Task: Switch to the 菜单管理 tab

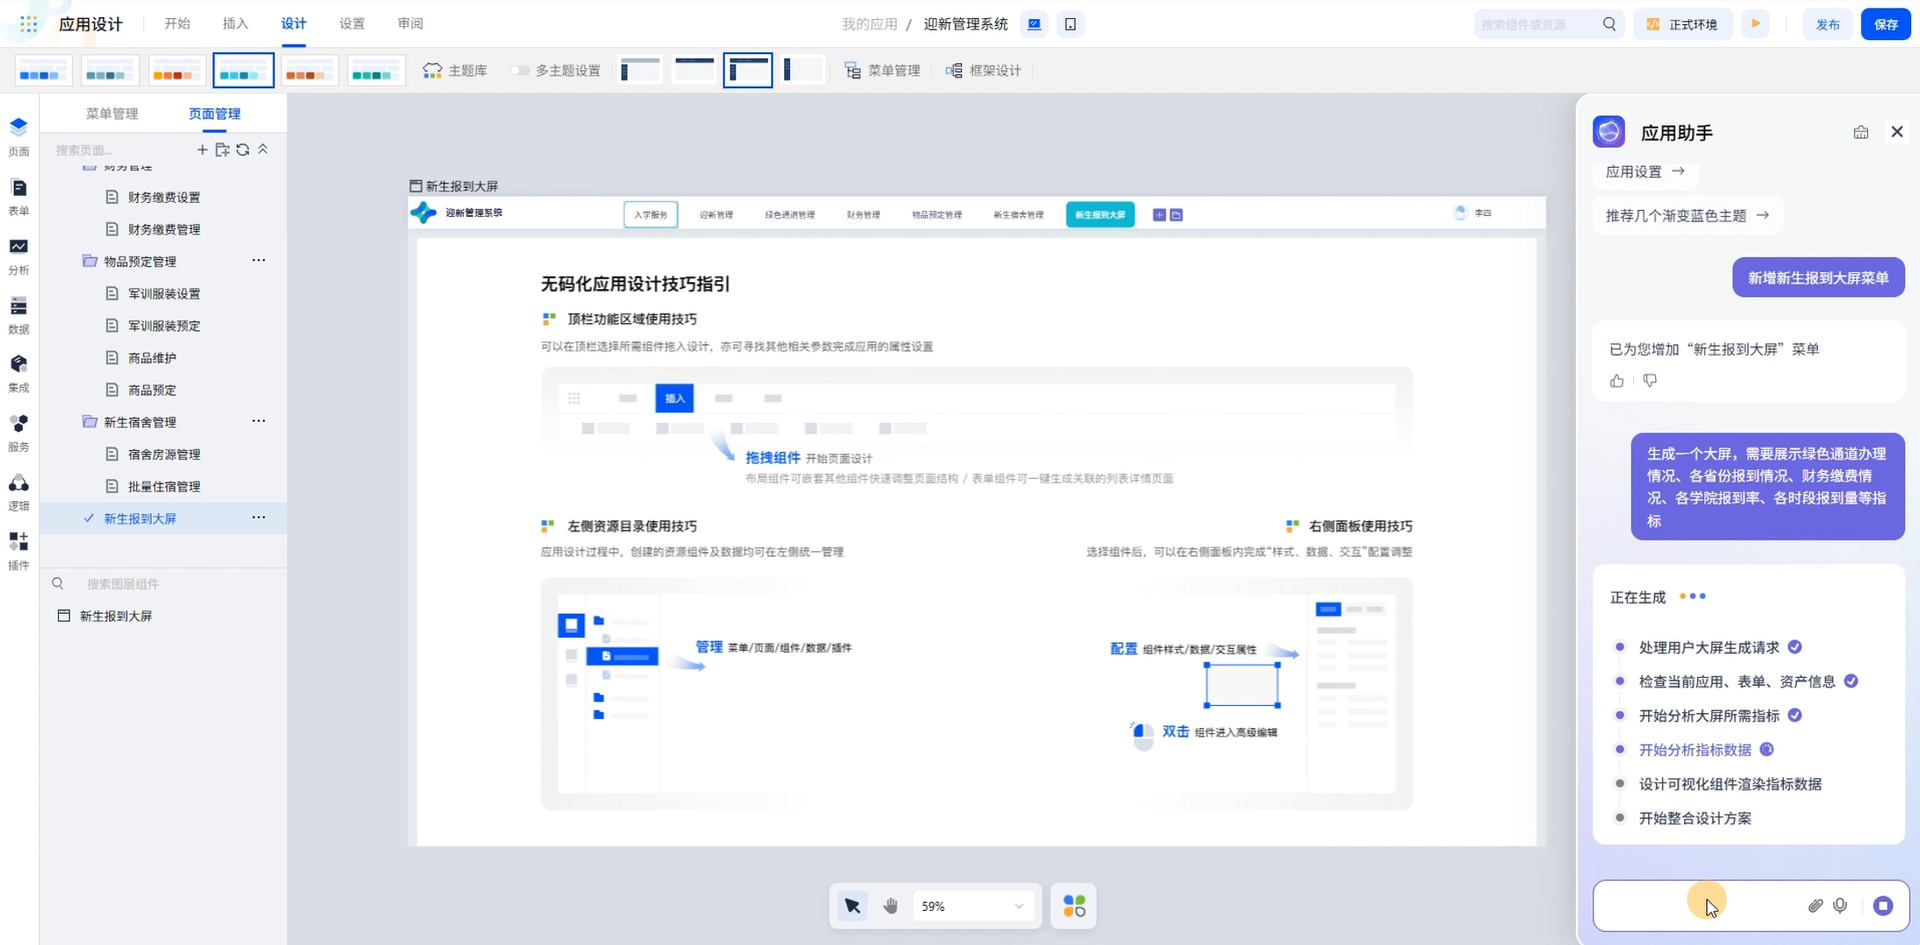Action: coord(112,114)
